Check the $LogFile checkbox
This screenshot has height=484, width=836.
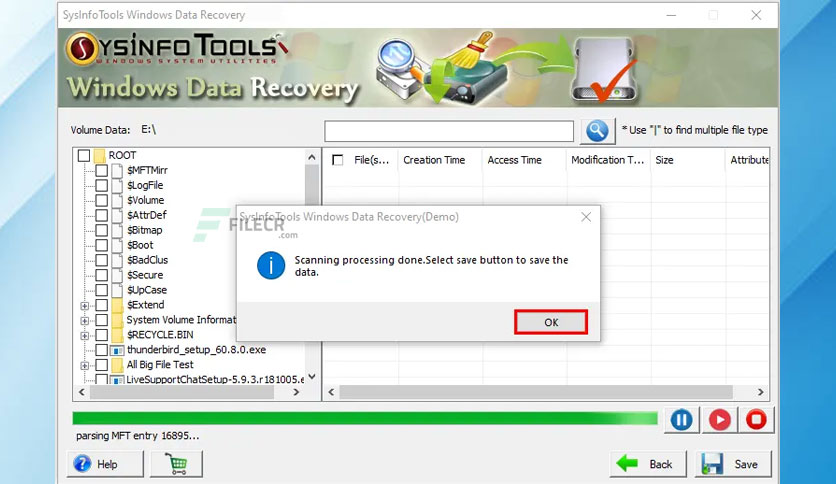pos(101,185)
